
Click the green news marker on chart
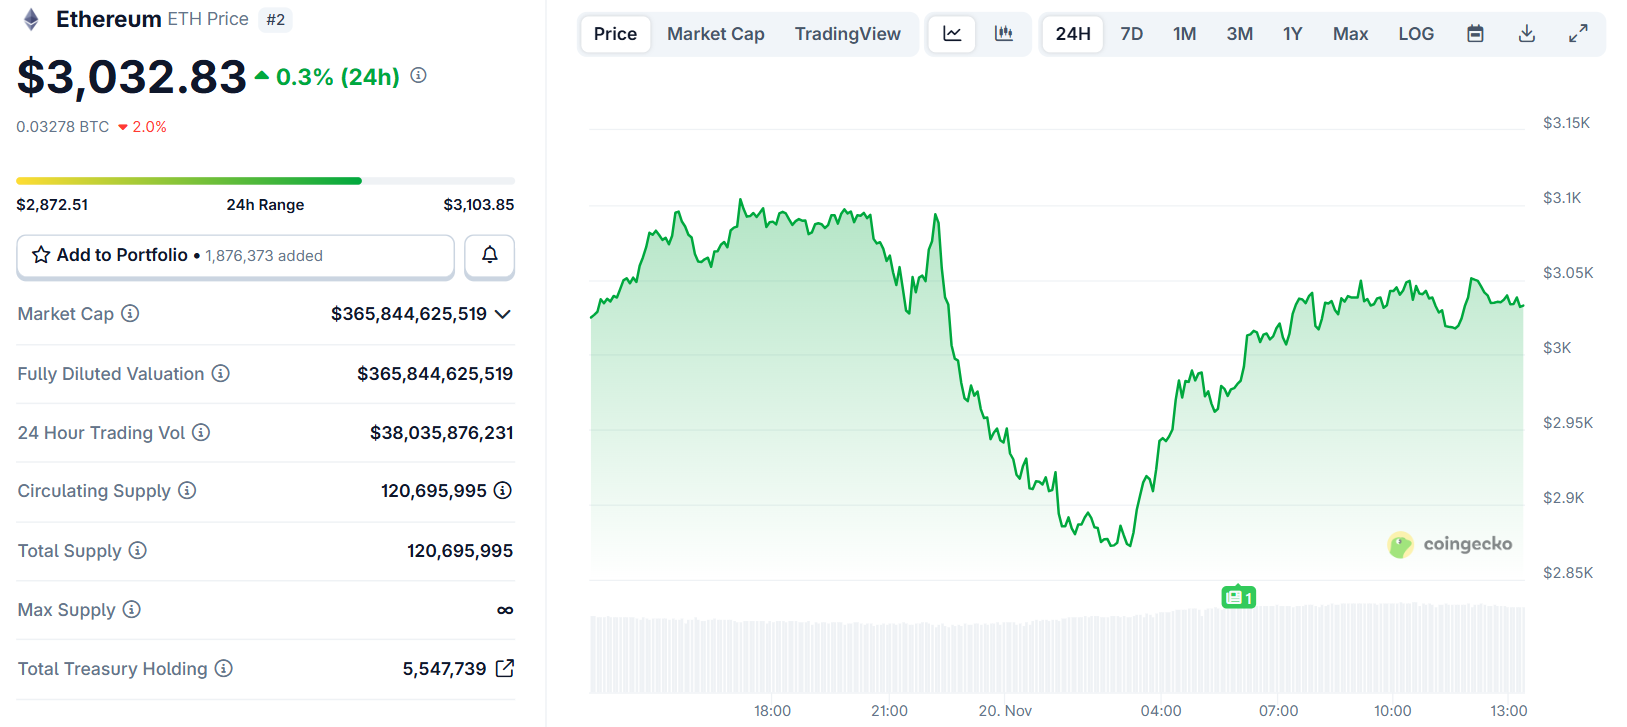[1238, 597]
